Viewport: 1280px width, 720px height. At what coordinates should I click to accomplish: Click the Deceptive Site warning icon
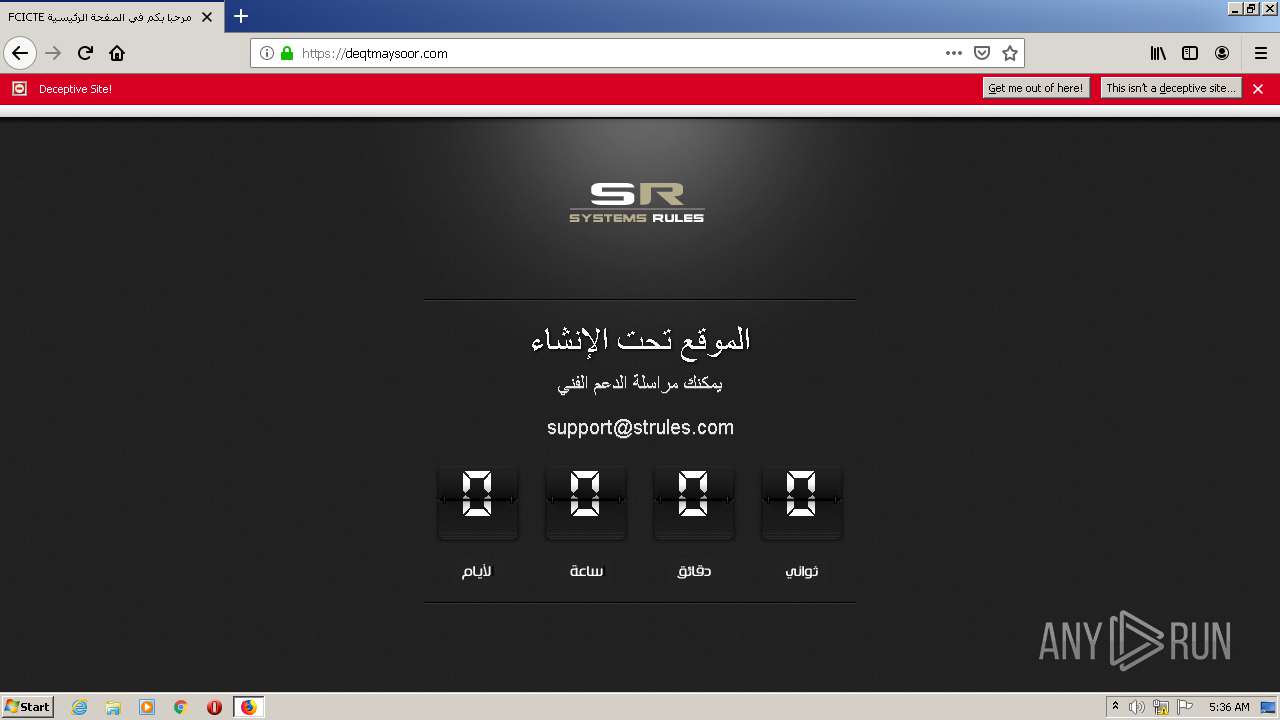point(19,89)
